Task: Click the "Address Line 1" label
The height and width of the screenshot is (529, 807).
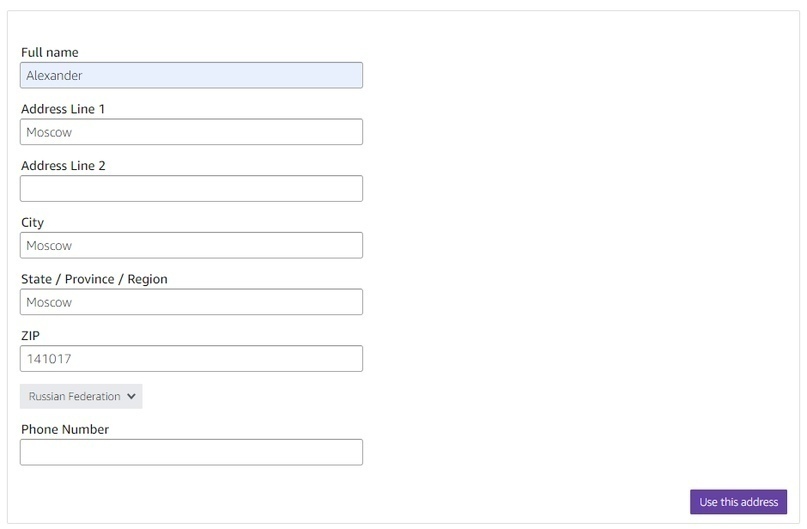Action: (x=63, y=109)
